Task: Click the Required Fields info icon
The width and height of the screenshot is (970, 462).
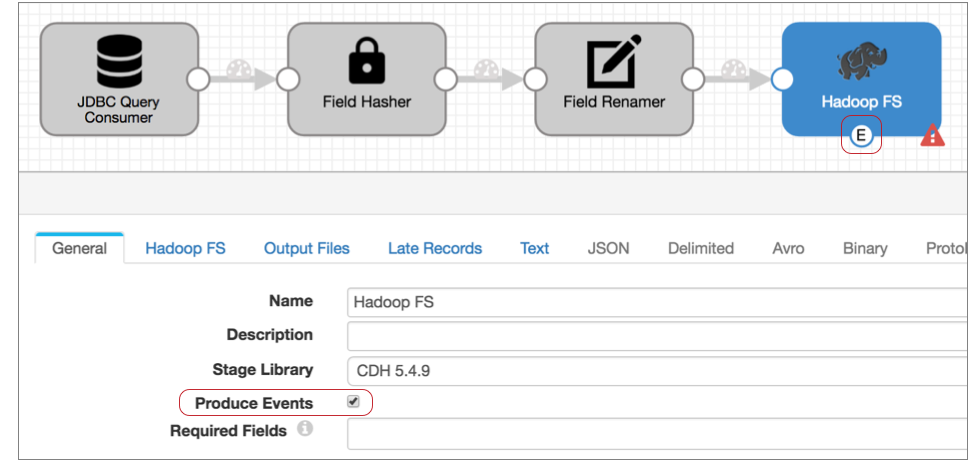Action: click(x=305, y=431)
